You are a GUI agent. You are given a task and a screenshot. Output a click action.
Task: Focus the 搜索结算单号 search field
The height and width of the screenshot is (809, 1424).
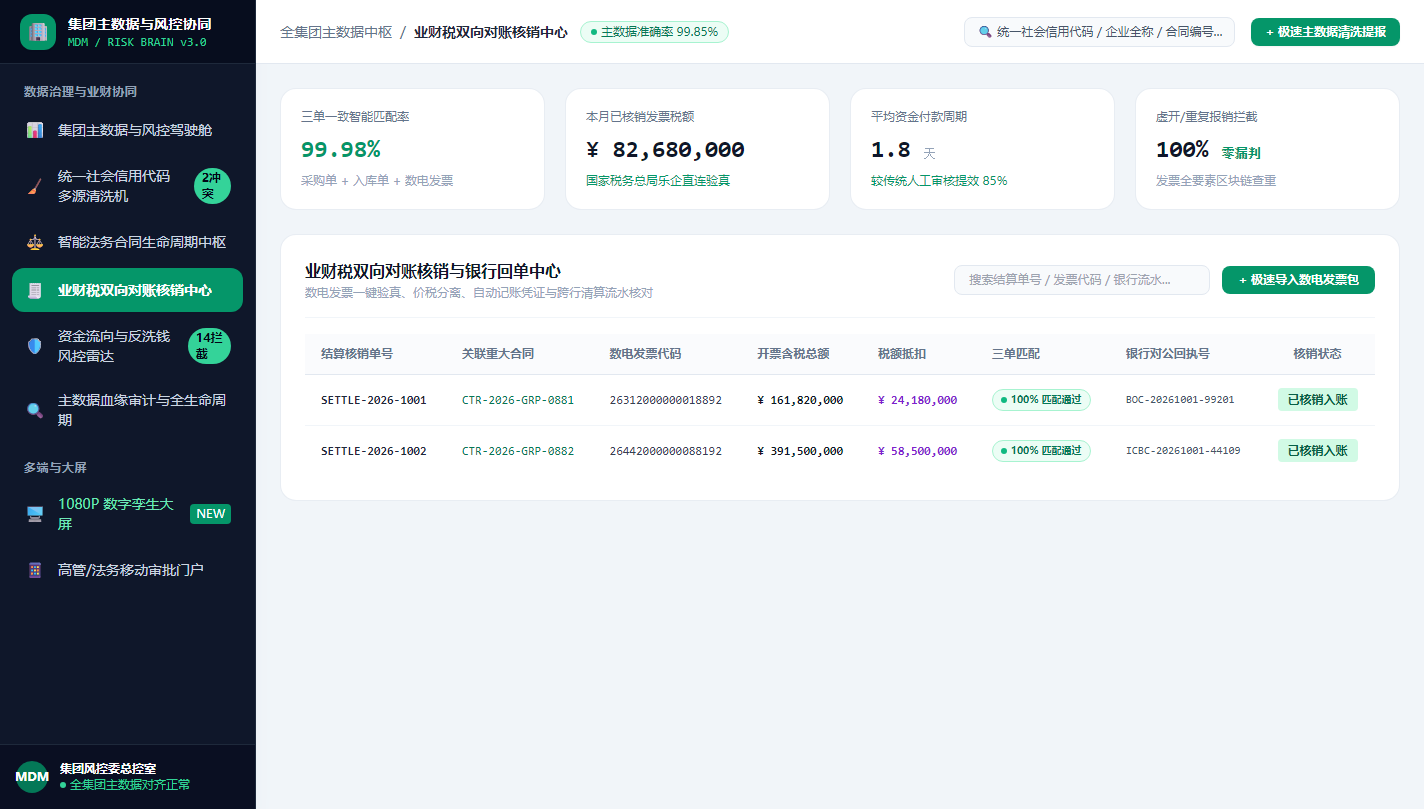pos(1081,280)
